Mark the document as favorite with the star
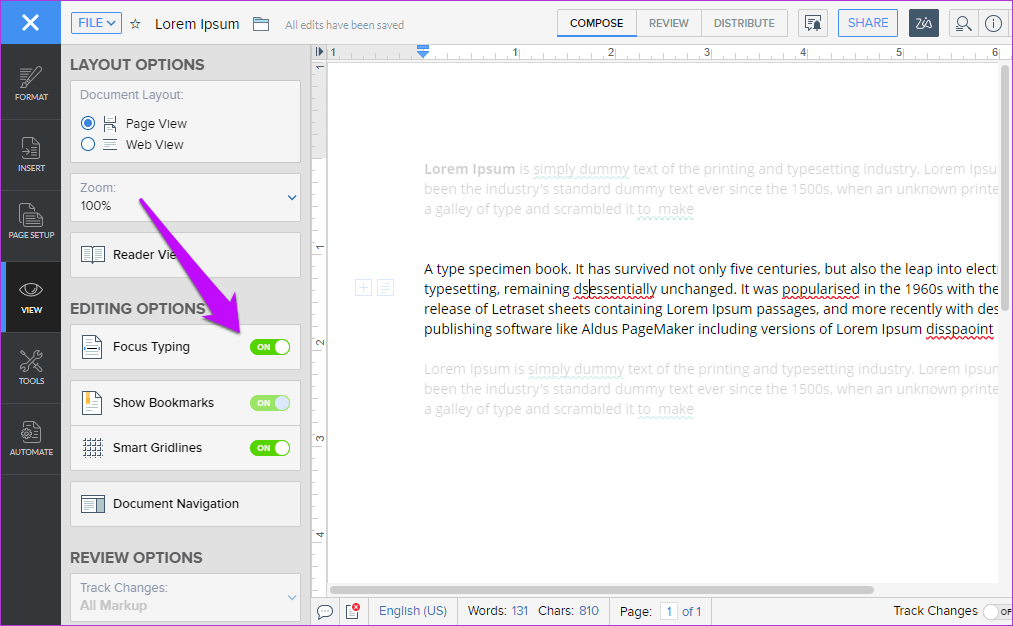 pos(135,24)
